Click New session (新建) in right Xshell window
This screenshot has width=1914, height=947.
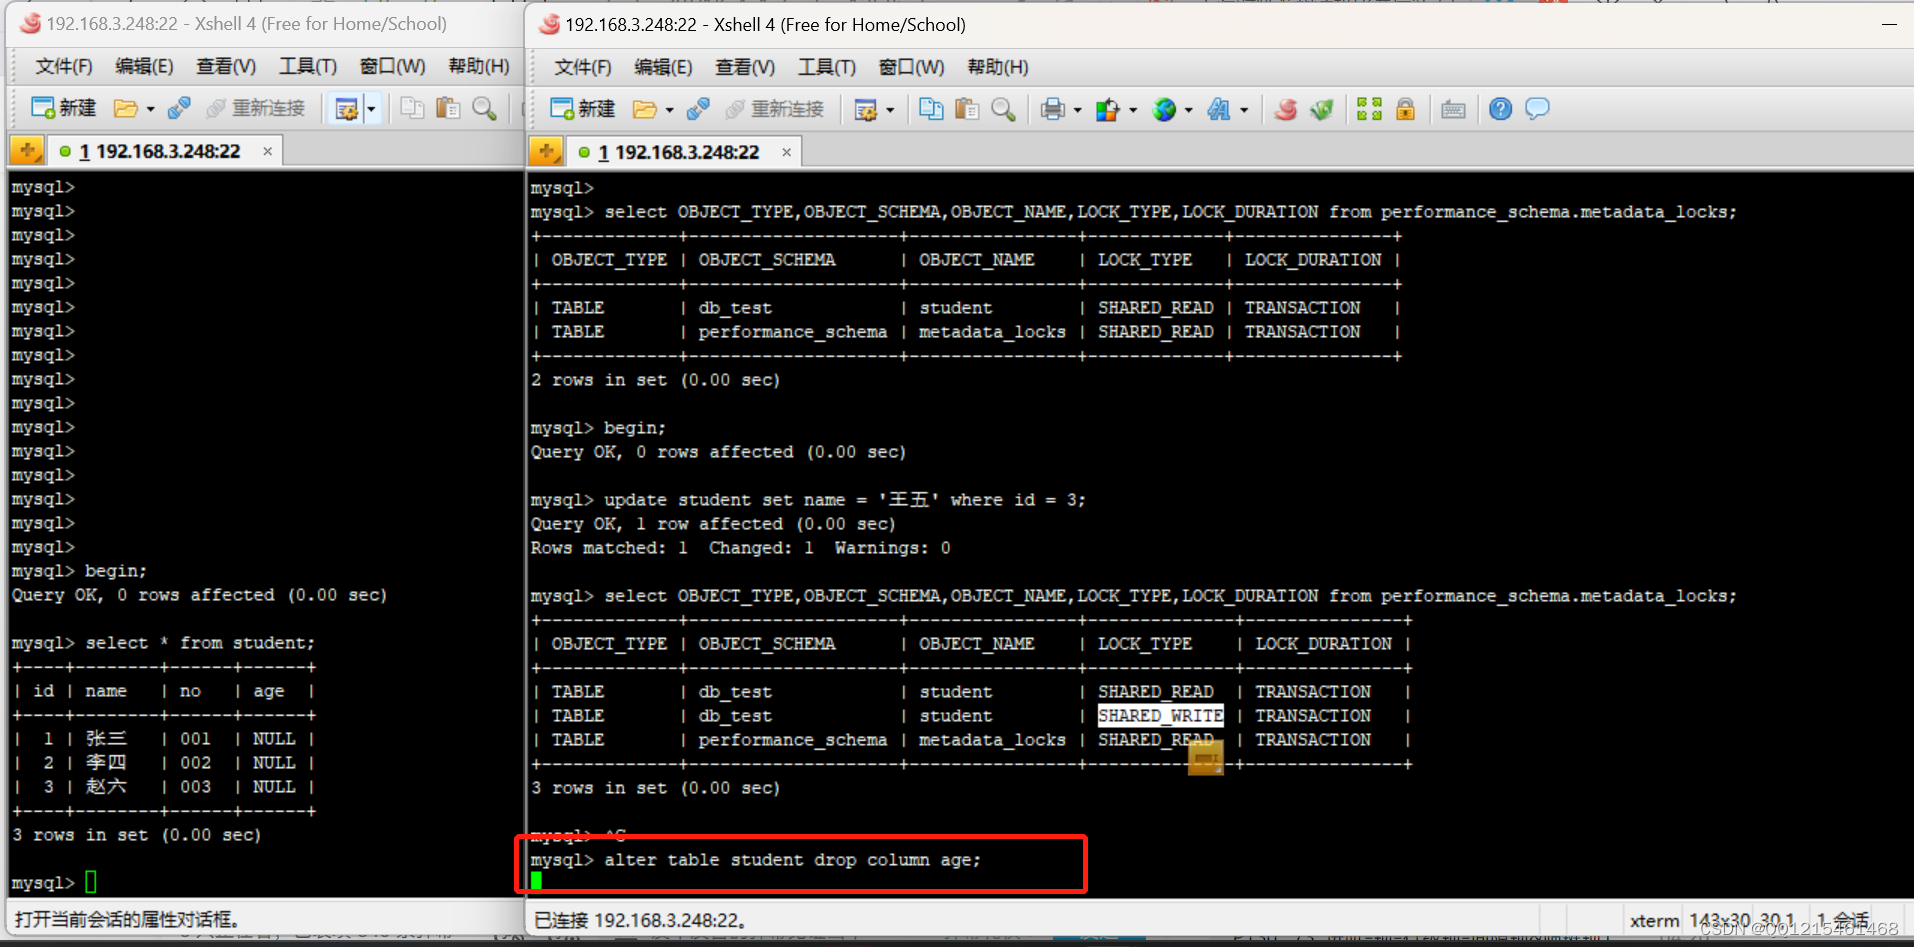pos(583,109)
